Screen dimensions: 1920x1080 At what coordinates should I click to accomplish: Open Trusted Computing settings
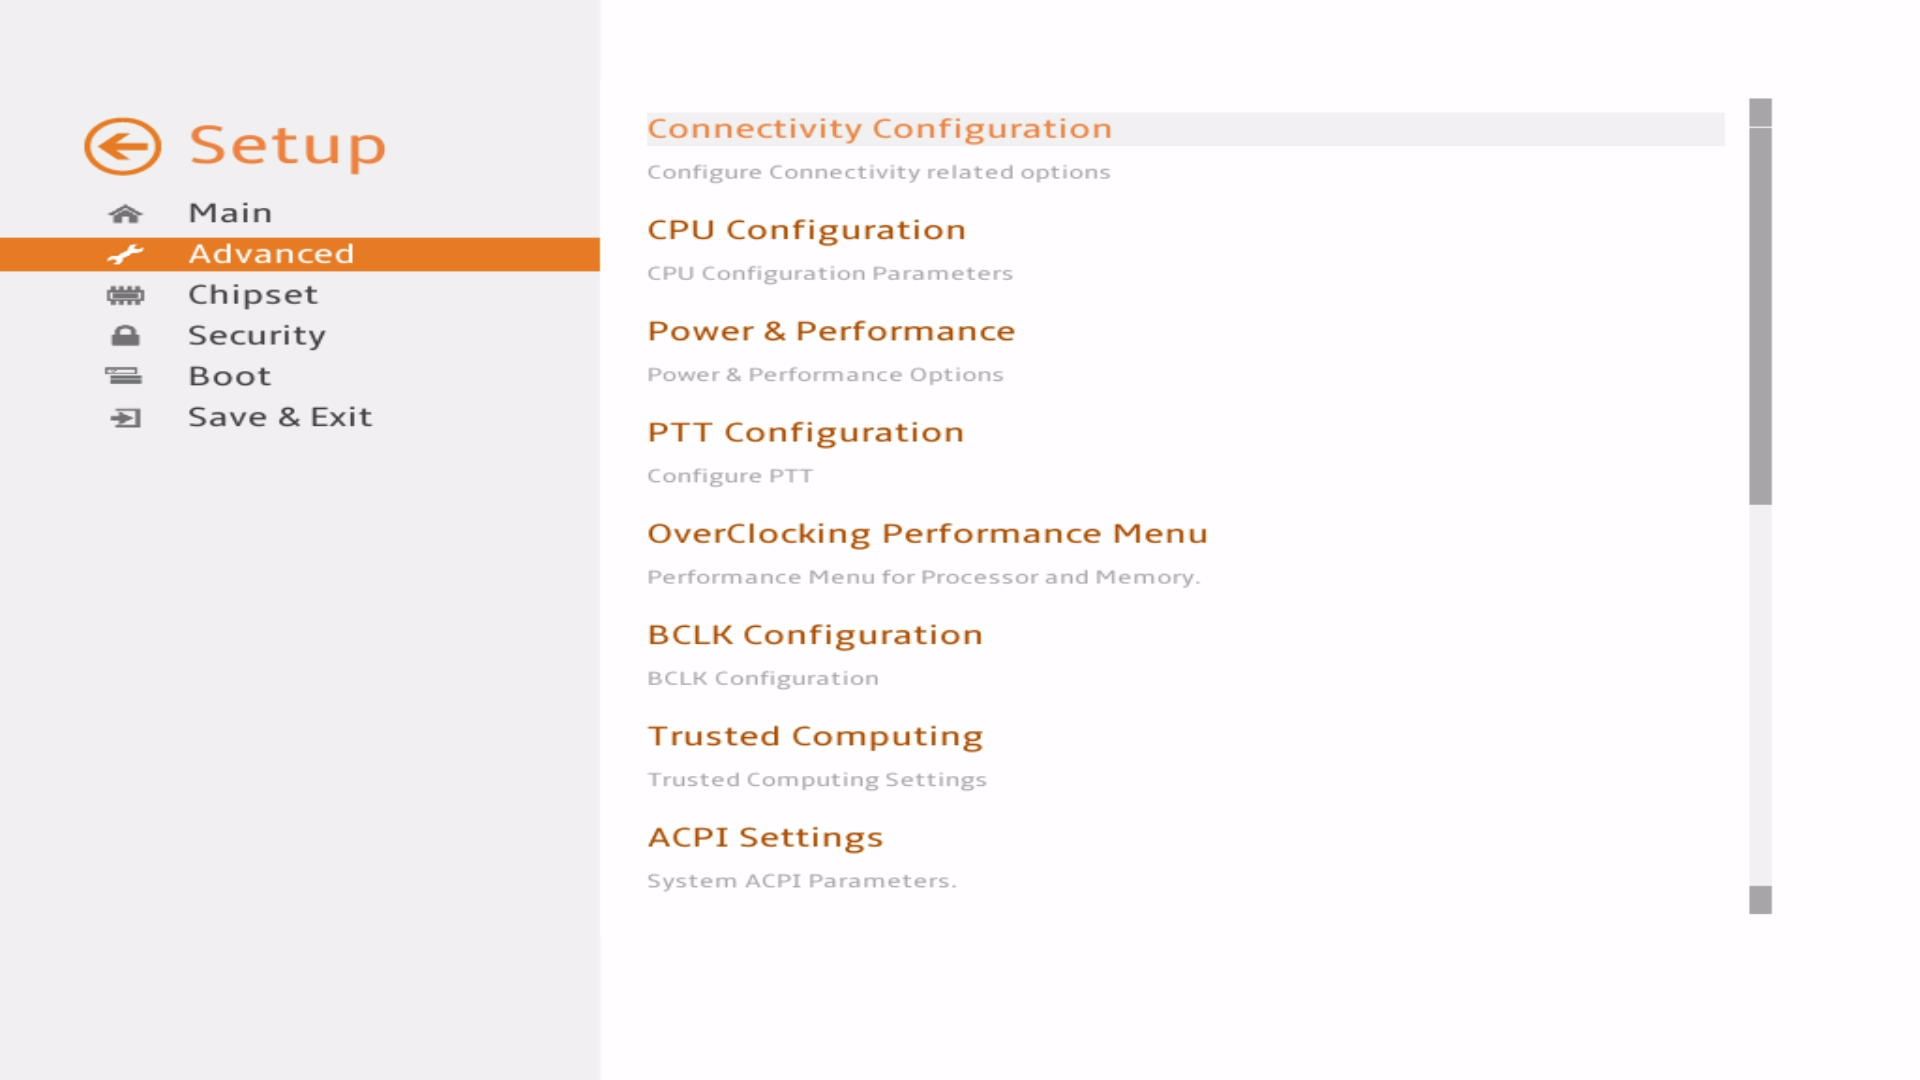(815, 736)
